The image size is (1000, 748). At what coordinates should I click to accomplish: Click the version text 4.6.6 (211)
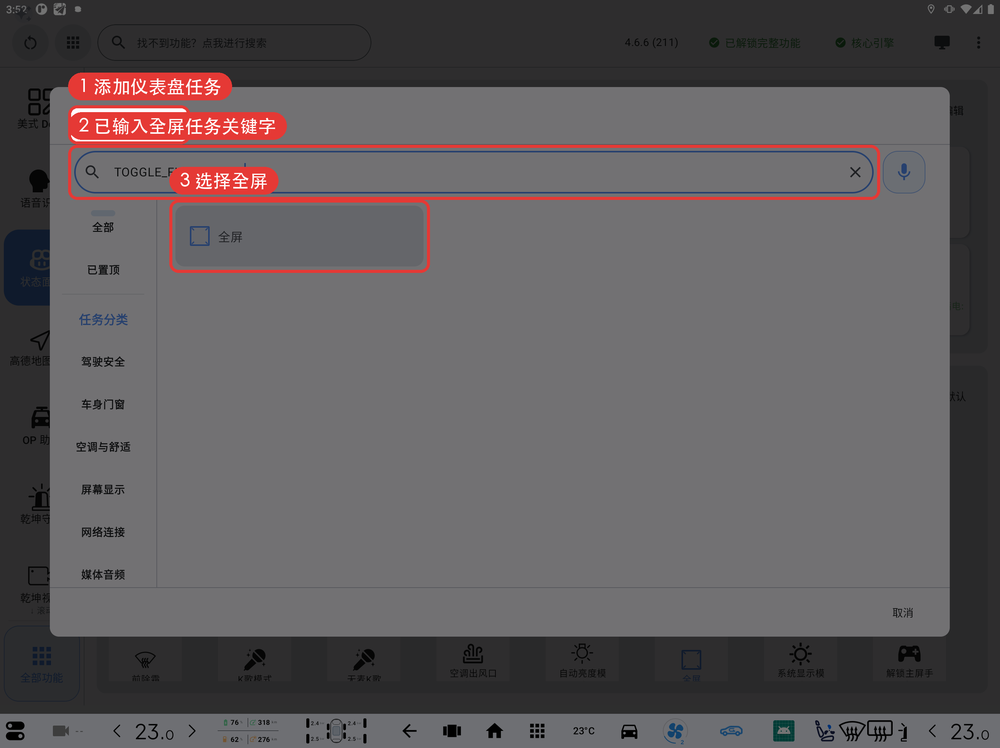click(x=651, y=43)
